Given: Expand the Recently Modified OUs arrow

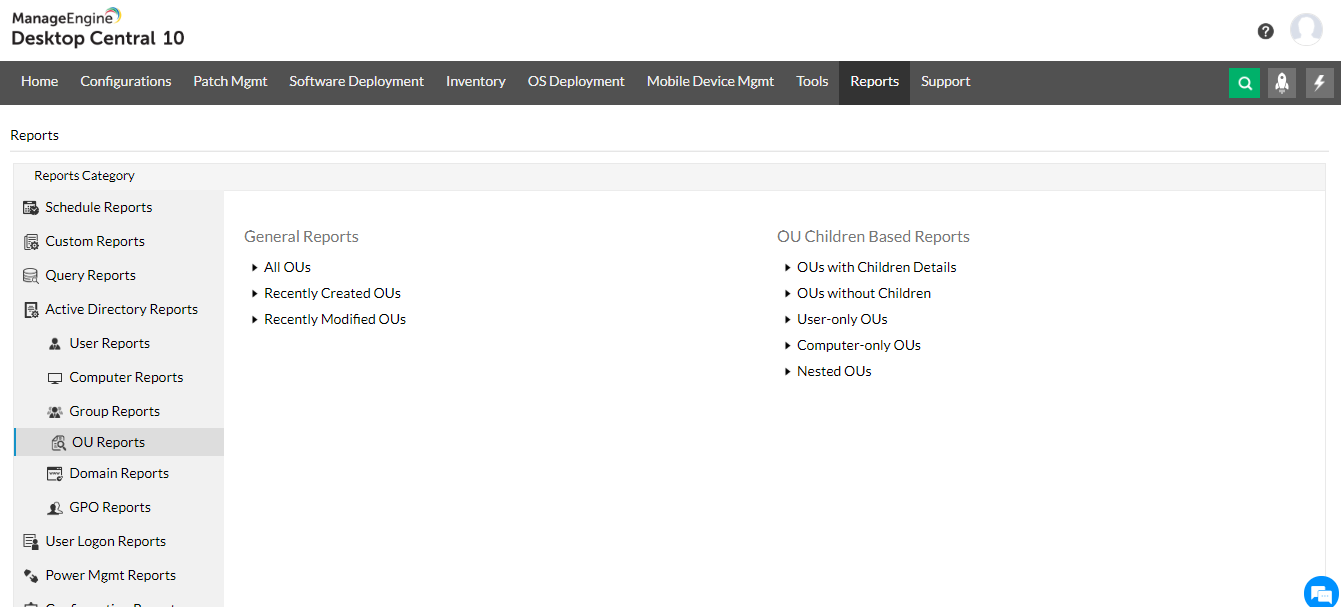Looking at the screenshot, I should 255,320.
